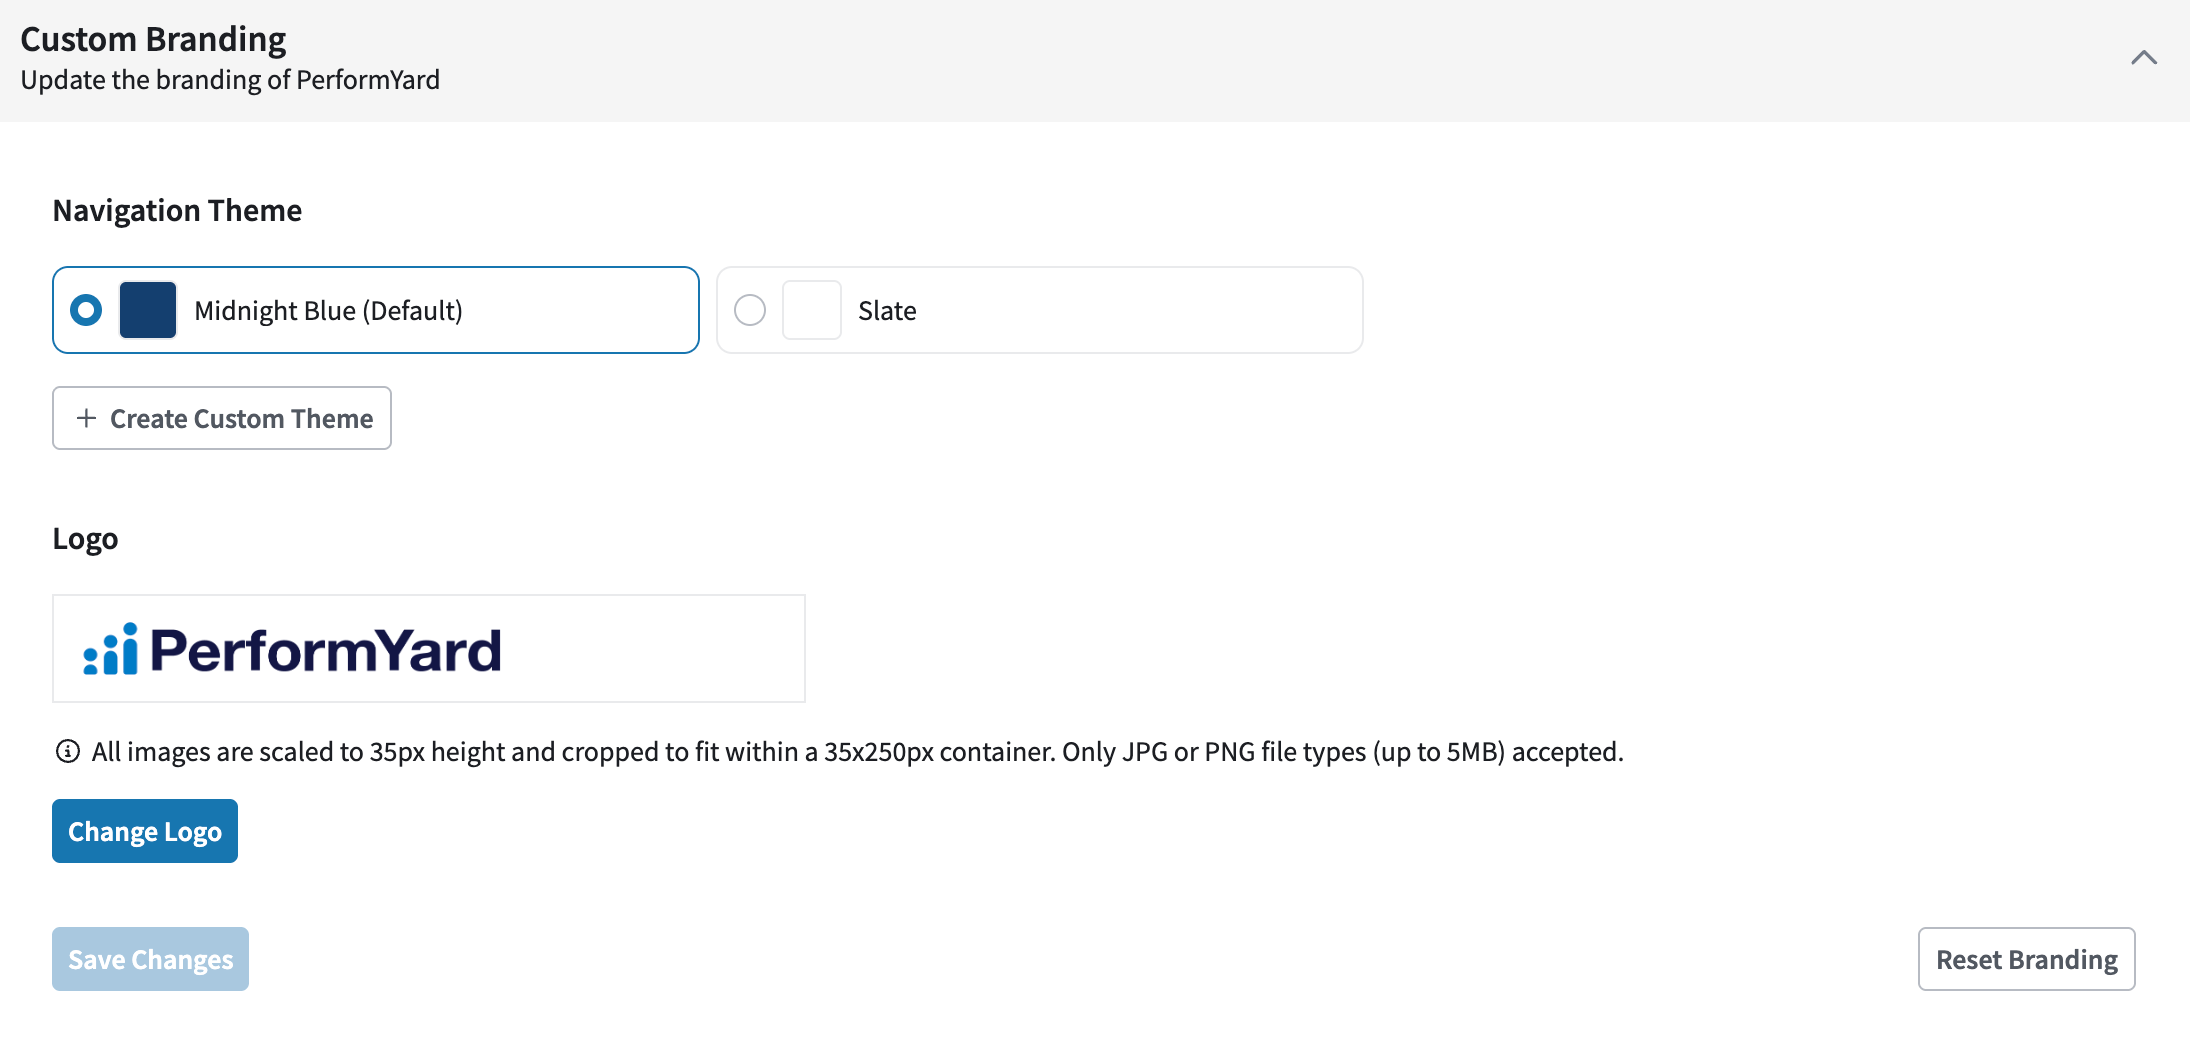Click the Custom Branding header title
The height and width of the screenshot is (1042, 2190).
153,39
